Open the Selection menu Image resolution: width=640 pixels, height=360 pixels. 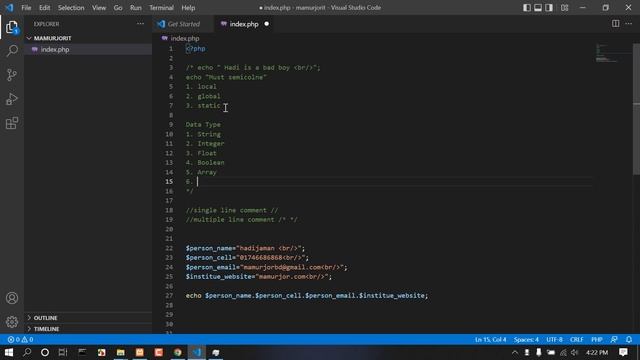tap(71, 8)
